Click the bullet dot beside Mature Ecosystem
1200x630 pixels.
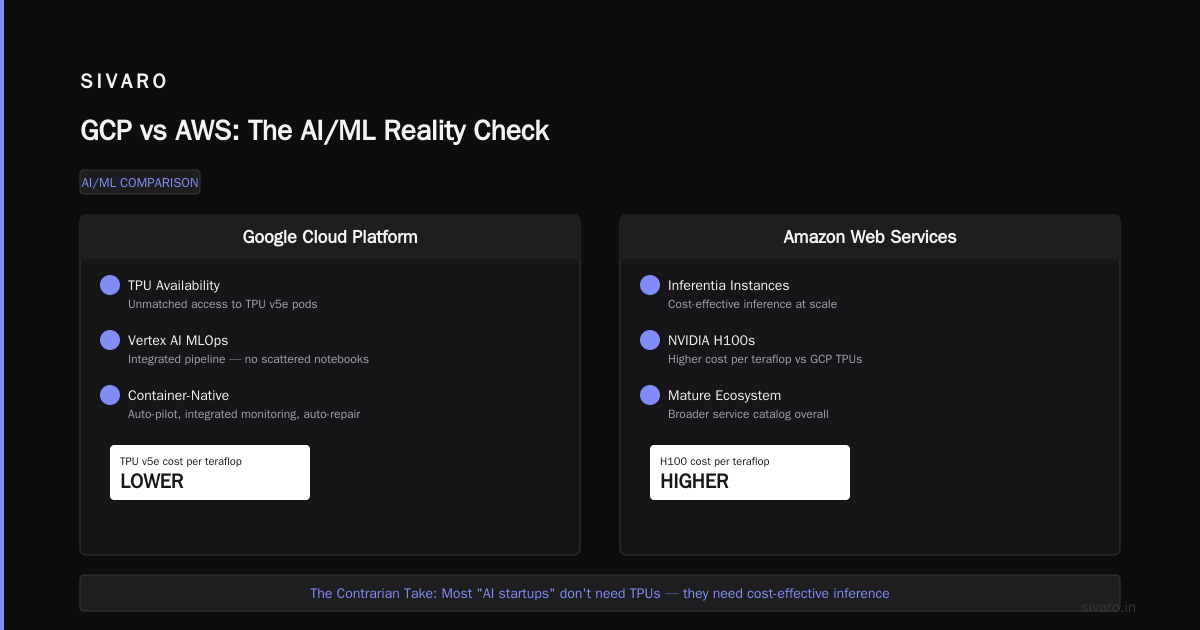coord(650,395)
